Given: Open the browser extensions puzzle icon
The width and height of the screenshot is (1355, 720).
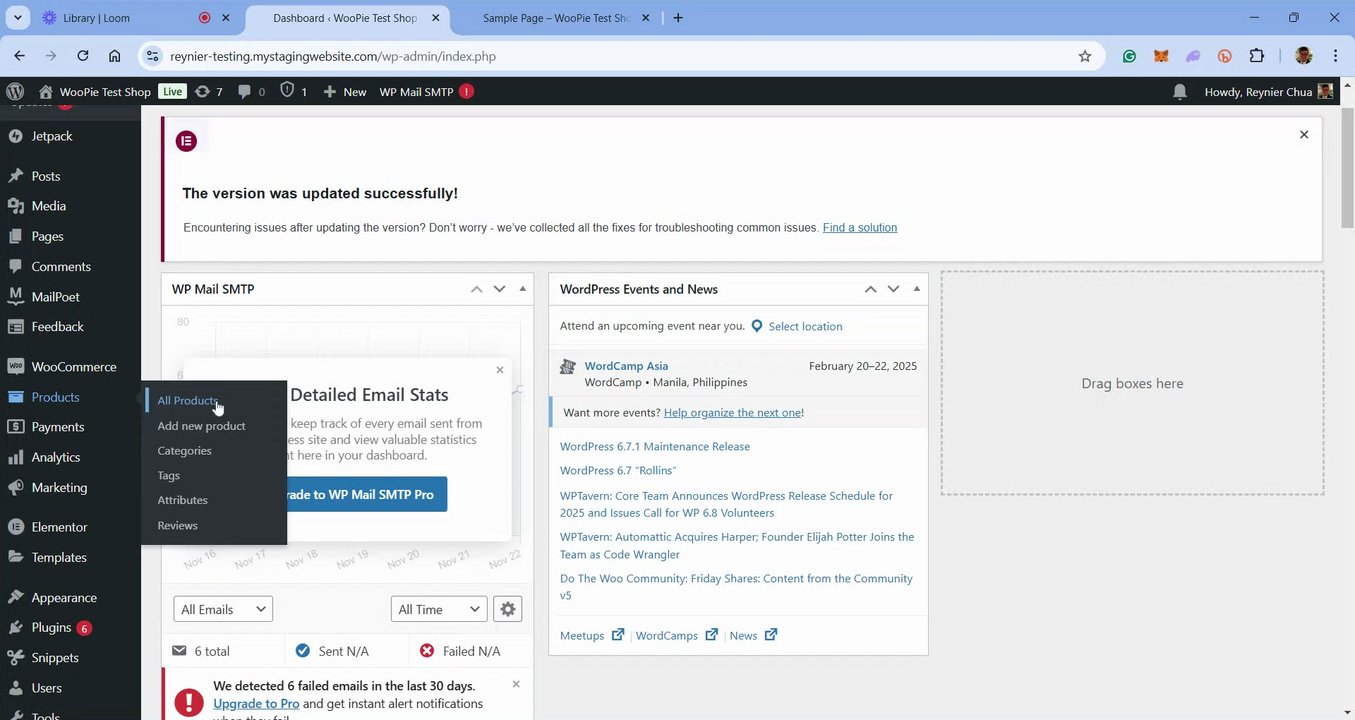Looking at the screenshot, I should tap(1257, 56).
